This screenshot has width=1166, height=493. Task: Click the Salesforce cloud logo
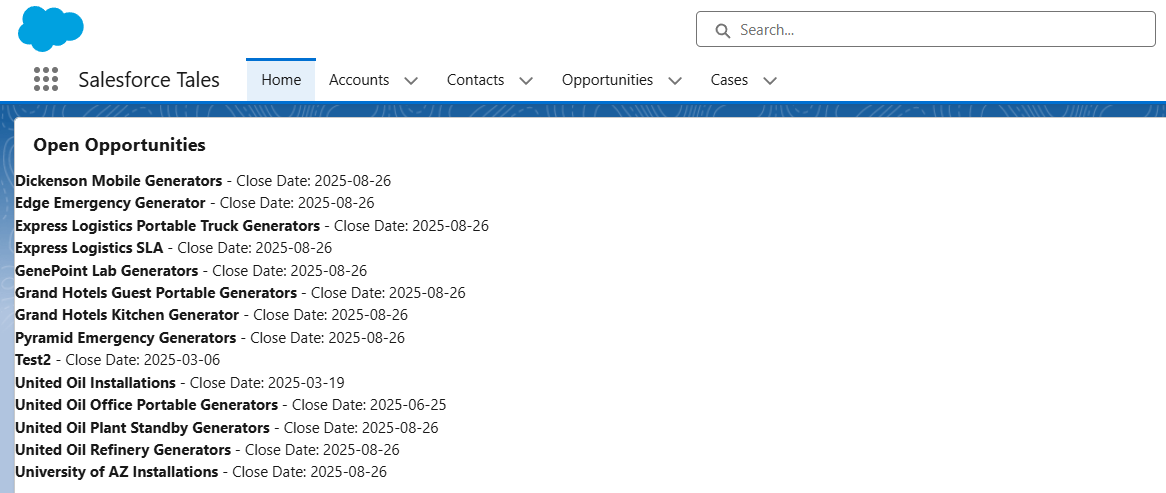[x=51, y=28]
